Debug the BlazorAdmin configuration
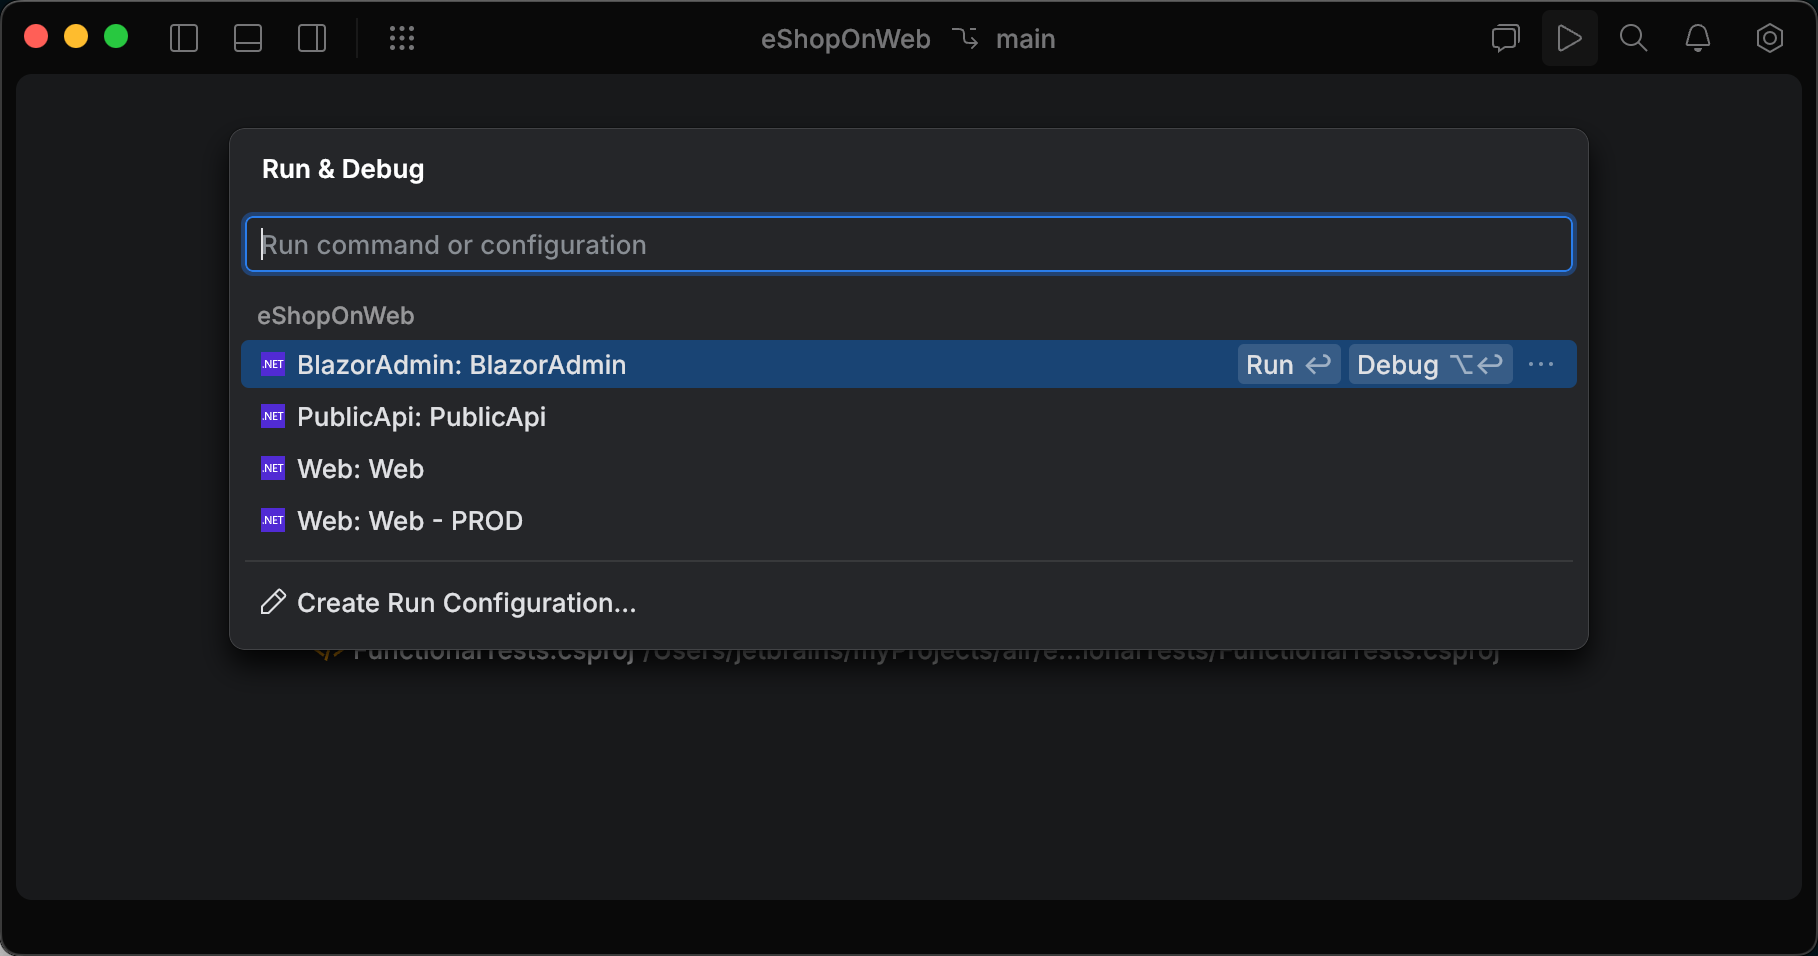Image resolution: width=1818 pixels, height=956 pixels. (1430, 364)
